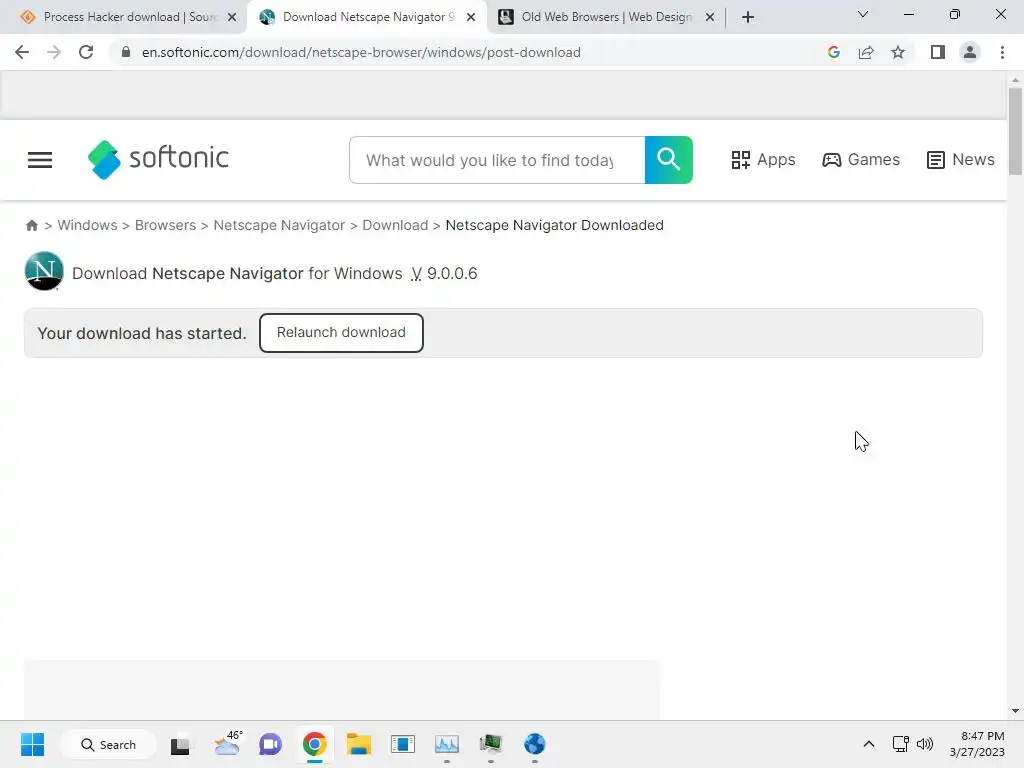Screen dimensions: 1024x768
Task: Open taskbar Search box
Action: click(x=108, y=744)
